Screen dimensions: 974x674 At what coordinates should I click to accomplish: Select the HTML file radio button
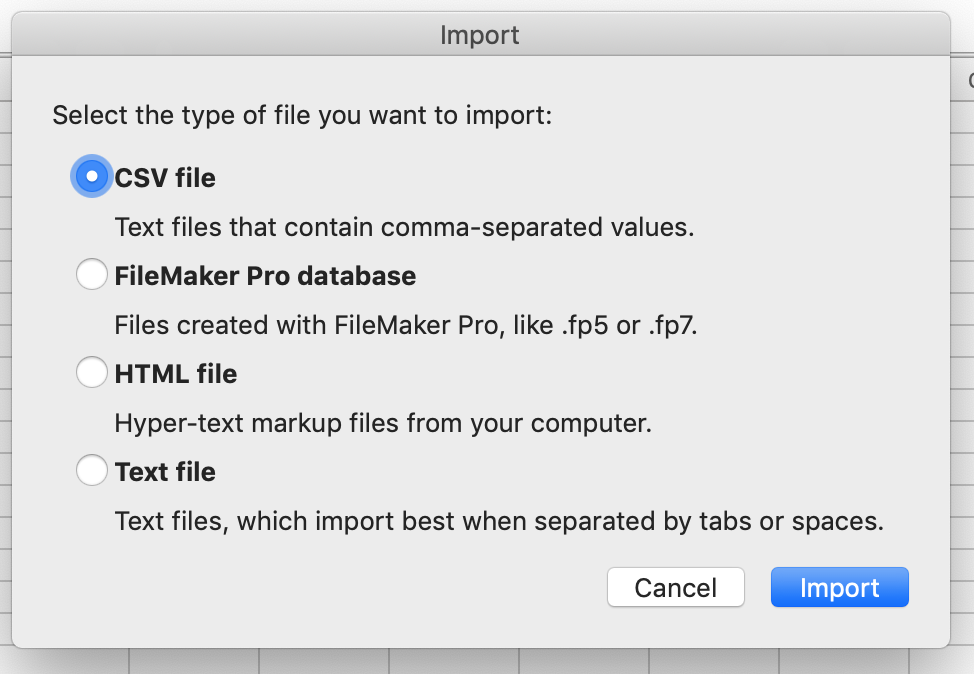pyautogui.click(x=91, y=373)
